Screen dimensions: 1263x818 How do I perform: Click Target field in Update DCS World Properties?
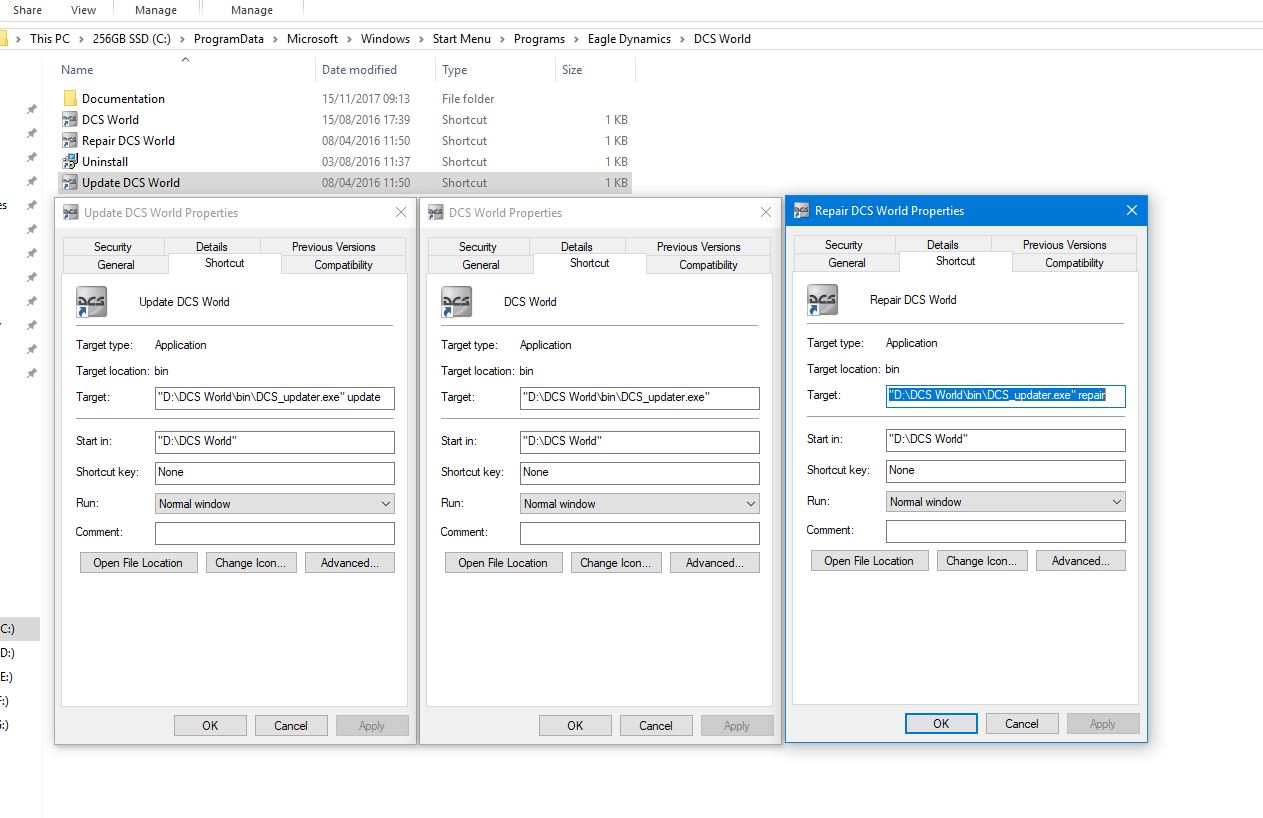[275, 398]
